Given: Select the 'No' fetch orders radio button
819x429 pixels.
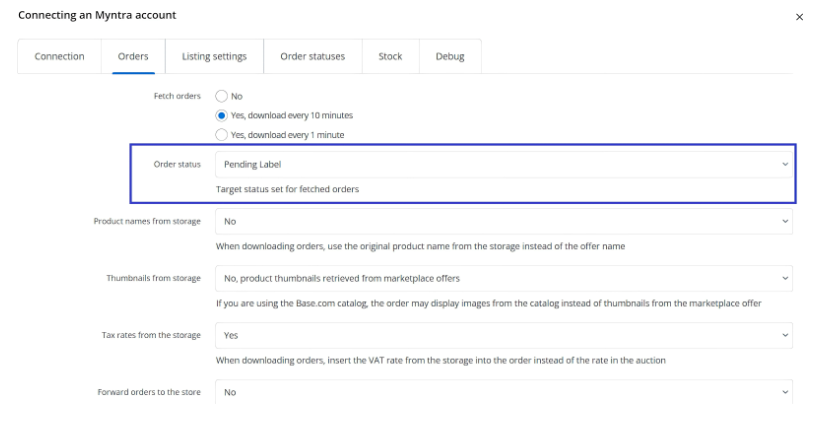Looking at the screenshot, I should click(222, 96).
